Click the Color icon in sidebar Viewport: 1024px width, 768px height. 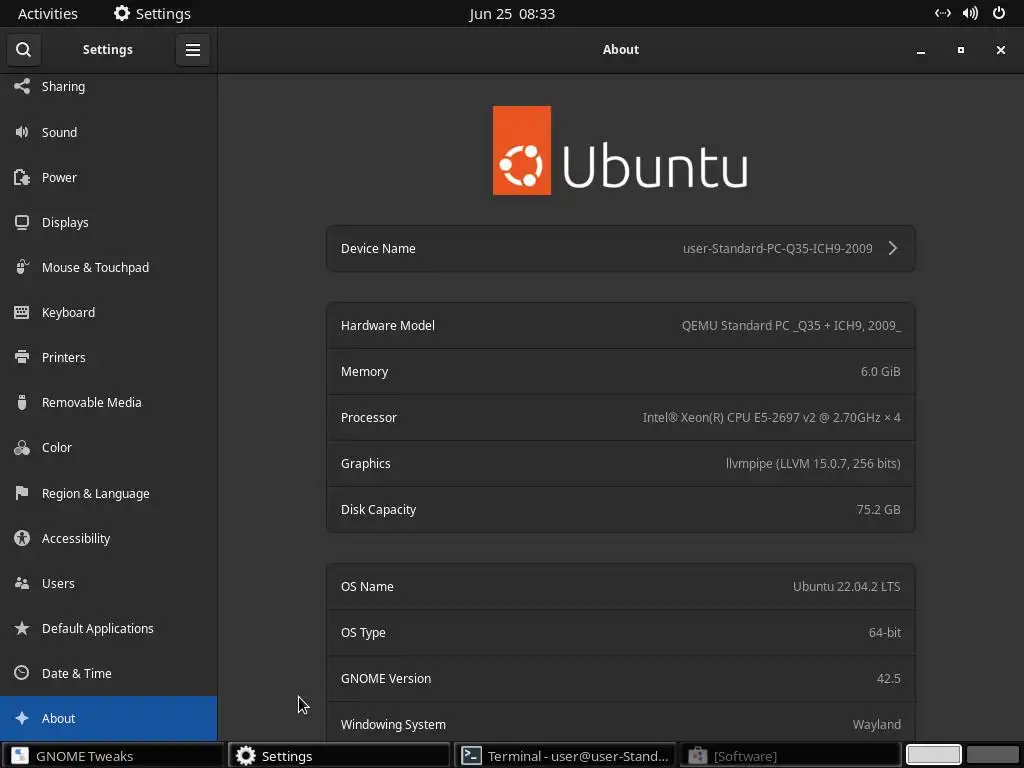(x=22, y=447)
